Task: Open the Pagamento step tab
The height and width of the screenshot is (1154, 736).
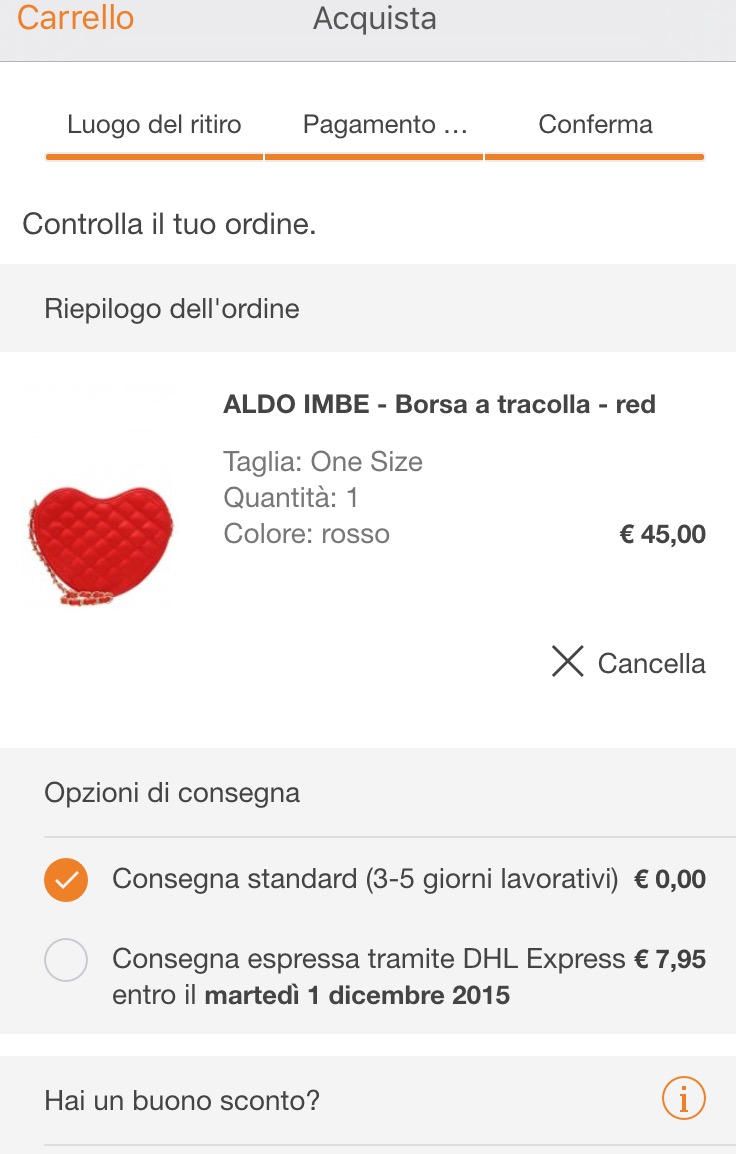Action: 385,125
